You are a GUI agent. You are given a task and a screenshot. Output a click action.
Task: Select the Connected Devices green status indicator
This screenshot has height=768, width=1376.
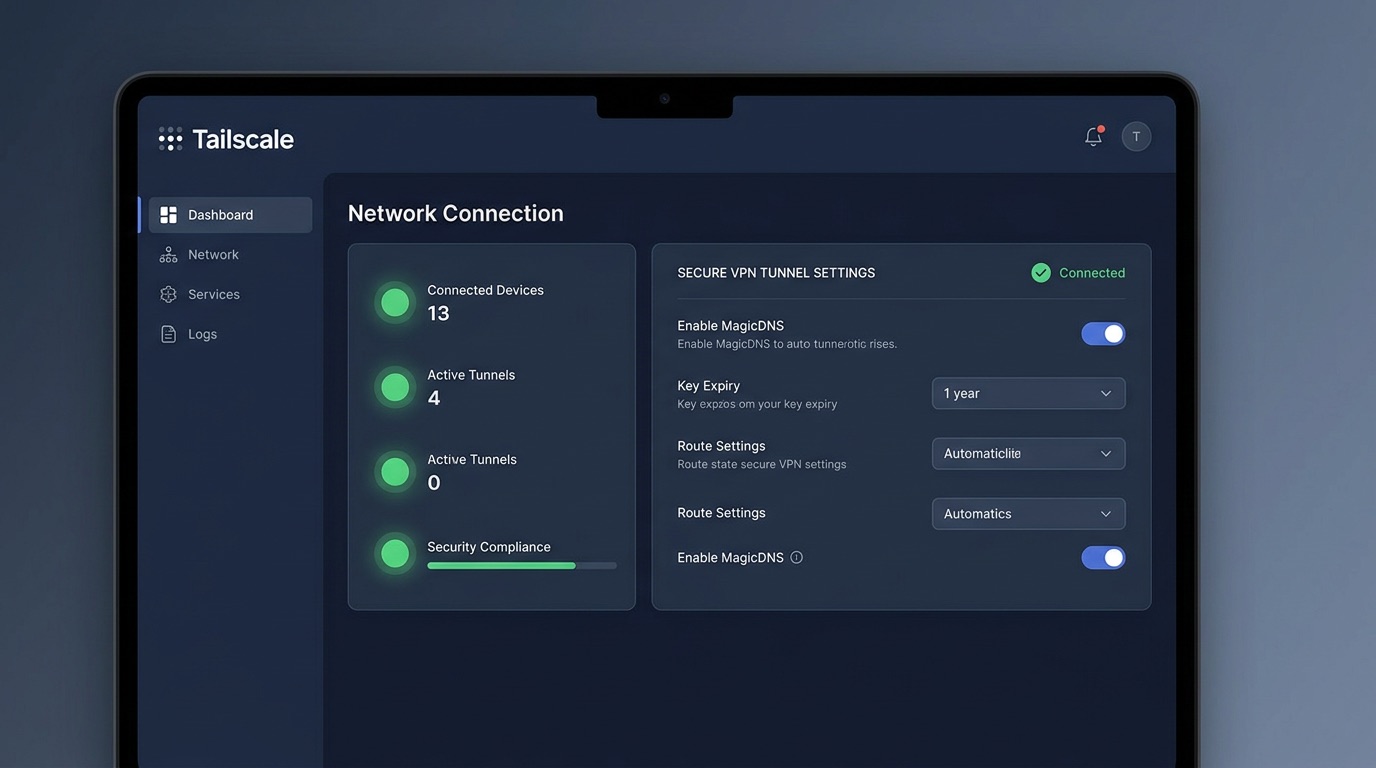coord(395,303)
